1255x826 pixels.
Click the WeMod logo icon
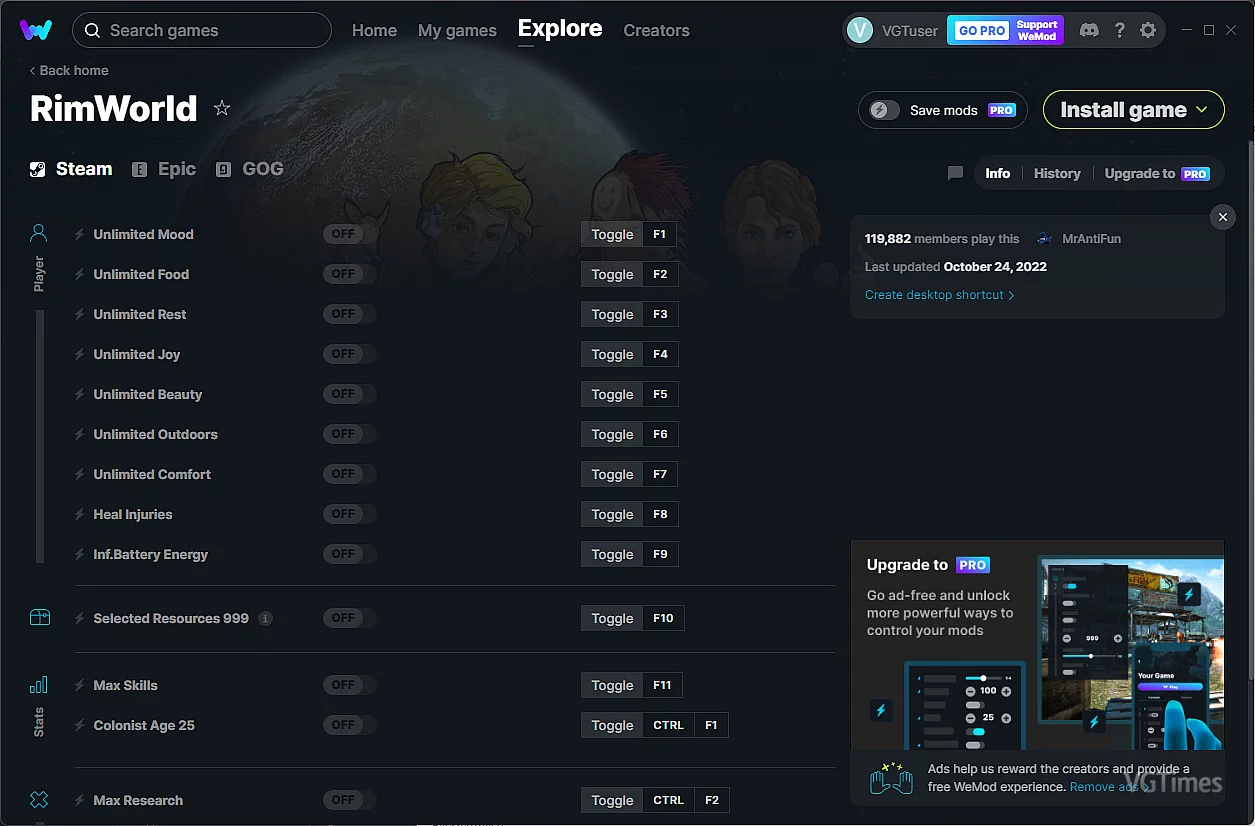(36, 30)
